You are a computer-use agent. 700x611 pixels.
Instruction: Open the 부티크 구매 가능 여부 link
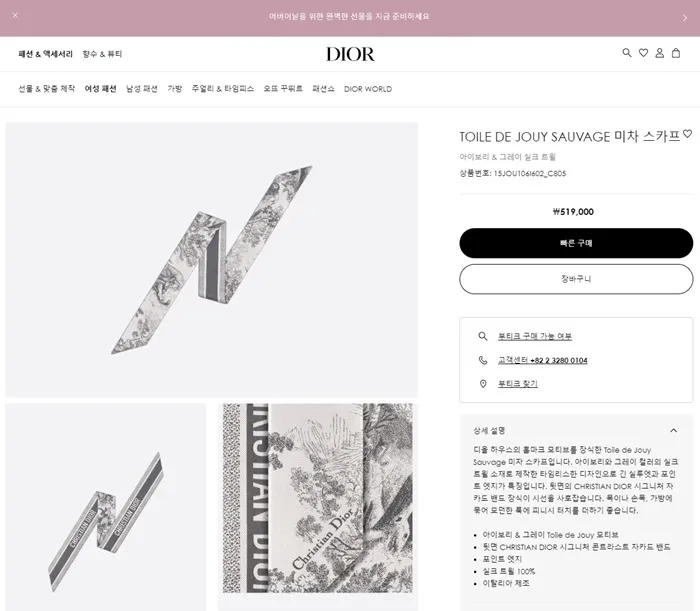[x=535, y=336]
